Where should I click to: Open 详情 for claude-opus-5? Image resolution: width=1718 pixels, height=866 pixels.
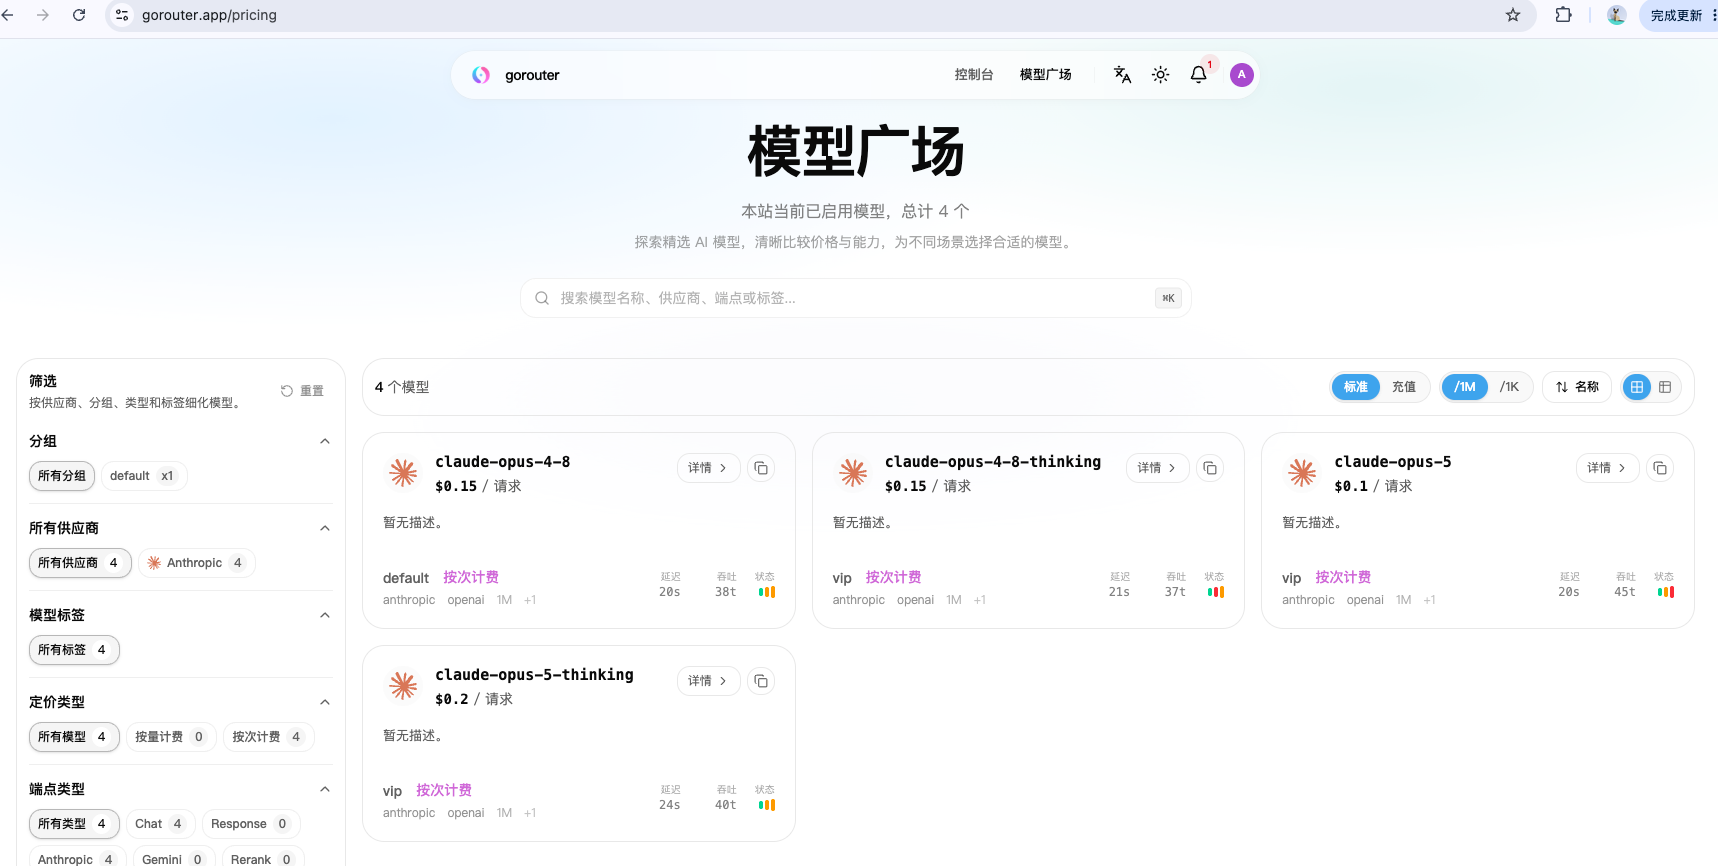pyautogui.click(x=1607, y=468)
